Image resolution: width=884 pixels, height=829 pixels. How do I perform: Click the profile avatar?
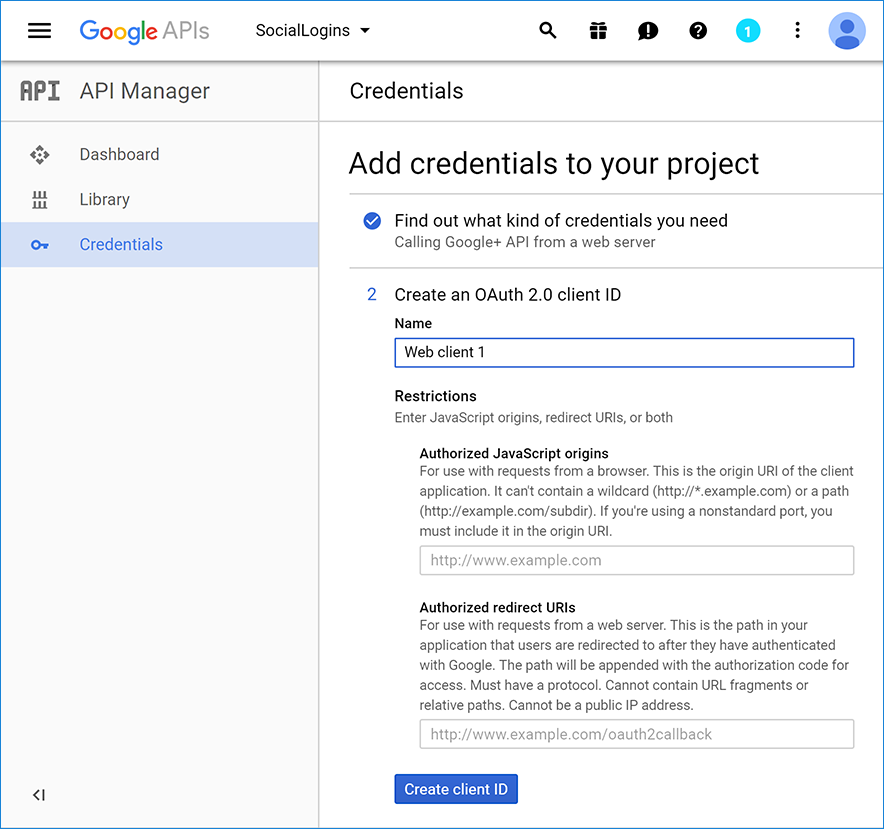coord(846,31)
